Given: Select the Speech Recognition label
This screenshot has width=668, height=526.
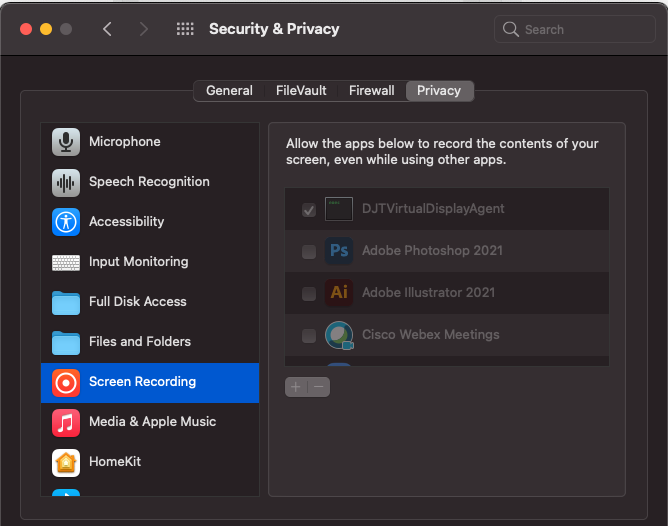Looking at the screenshot, I should tap(149, 182).
